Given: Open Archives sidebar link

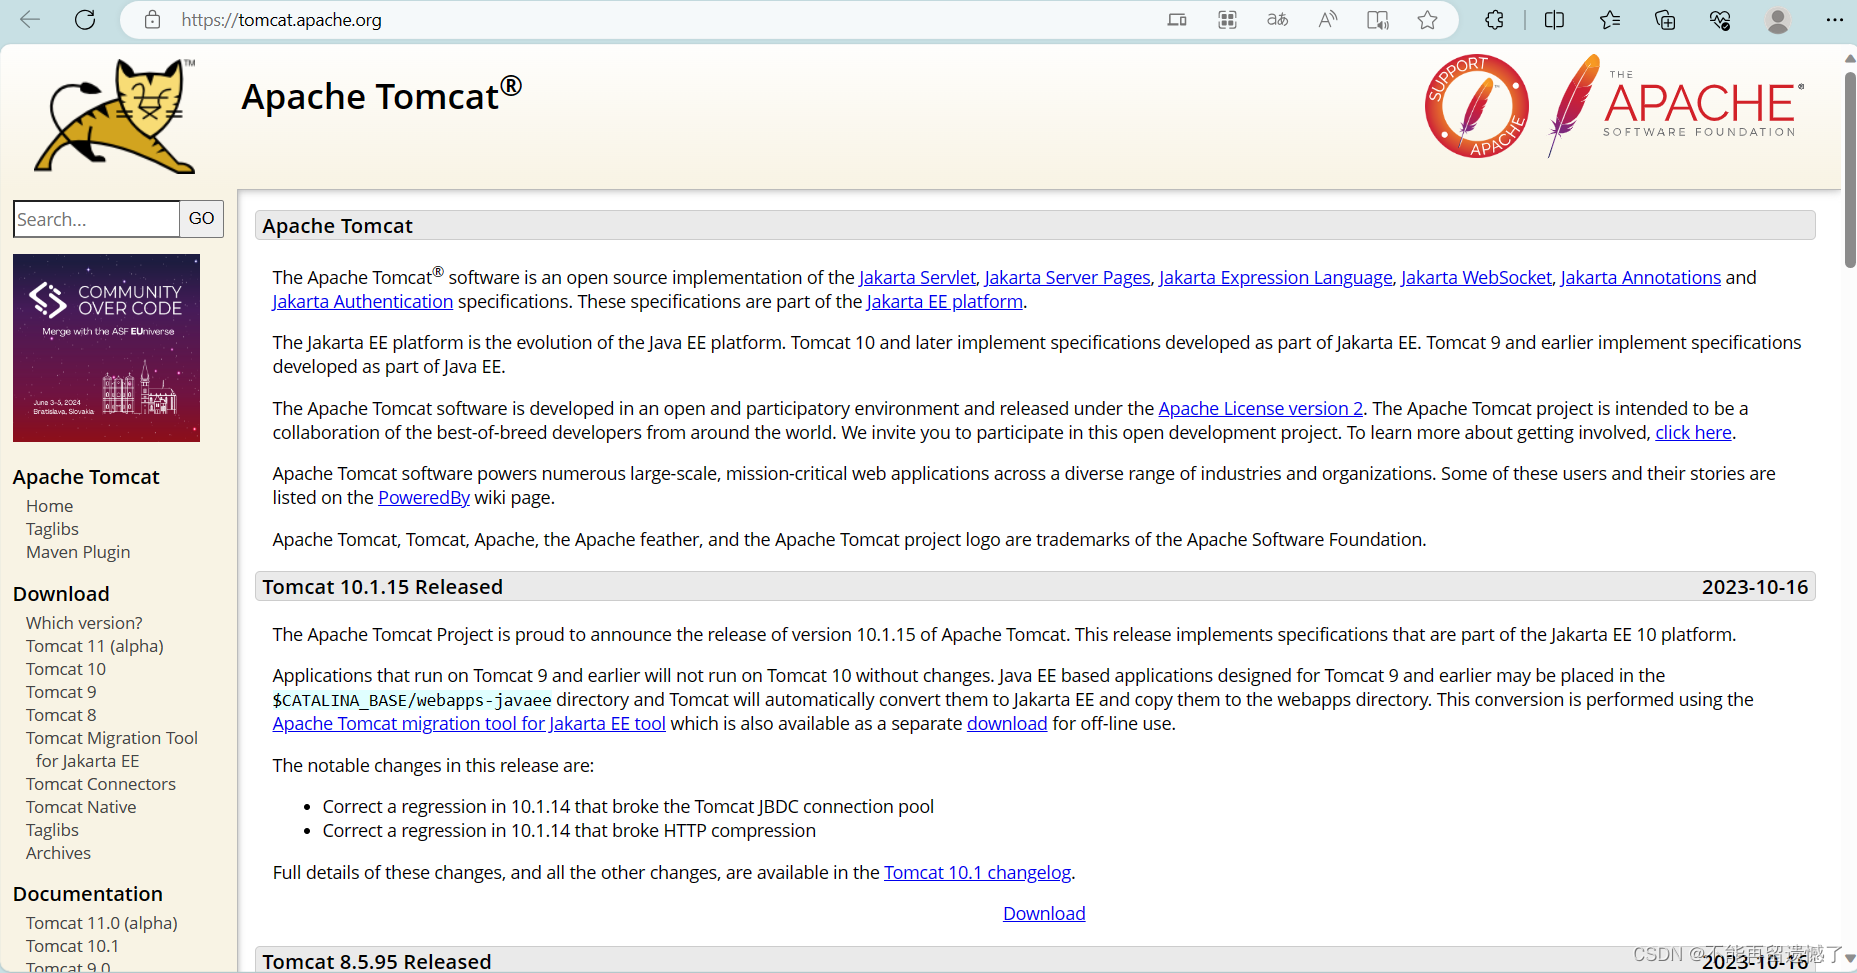Looking at the screenshot, I should (x=58, y=853).
